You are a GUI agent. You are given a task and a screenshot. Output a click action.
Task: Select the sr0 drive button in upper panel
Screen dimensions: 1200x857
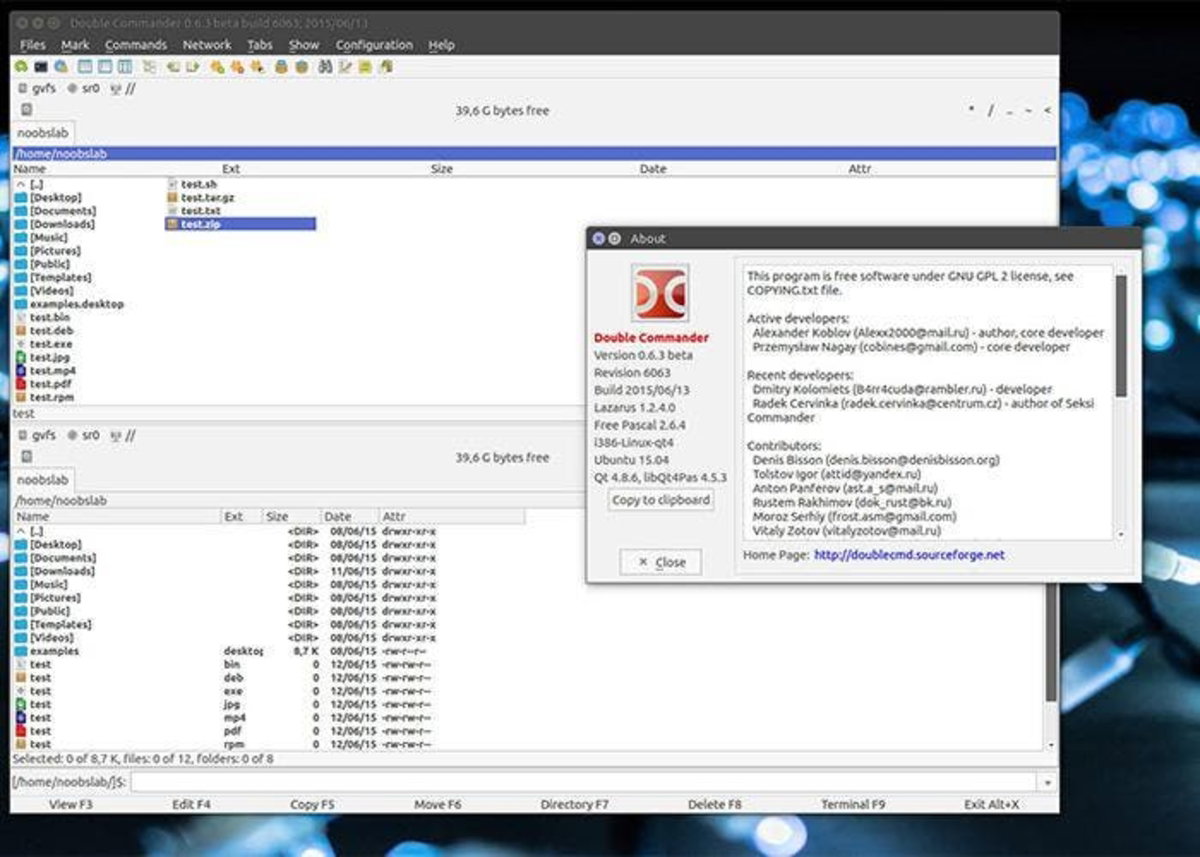pos(85,88)
